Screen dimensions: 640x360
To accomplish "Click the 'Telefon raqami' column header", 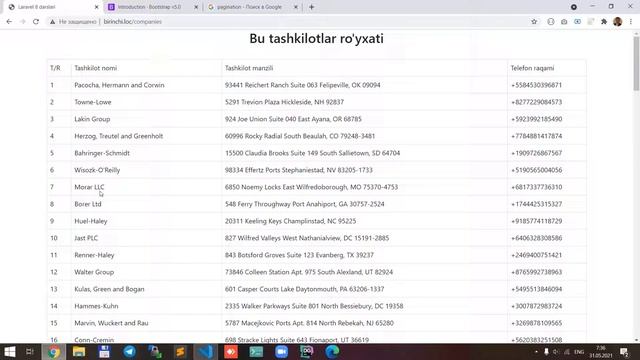I will [532, 68].
